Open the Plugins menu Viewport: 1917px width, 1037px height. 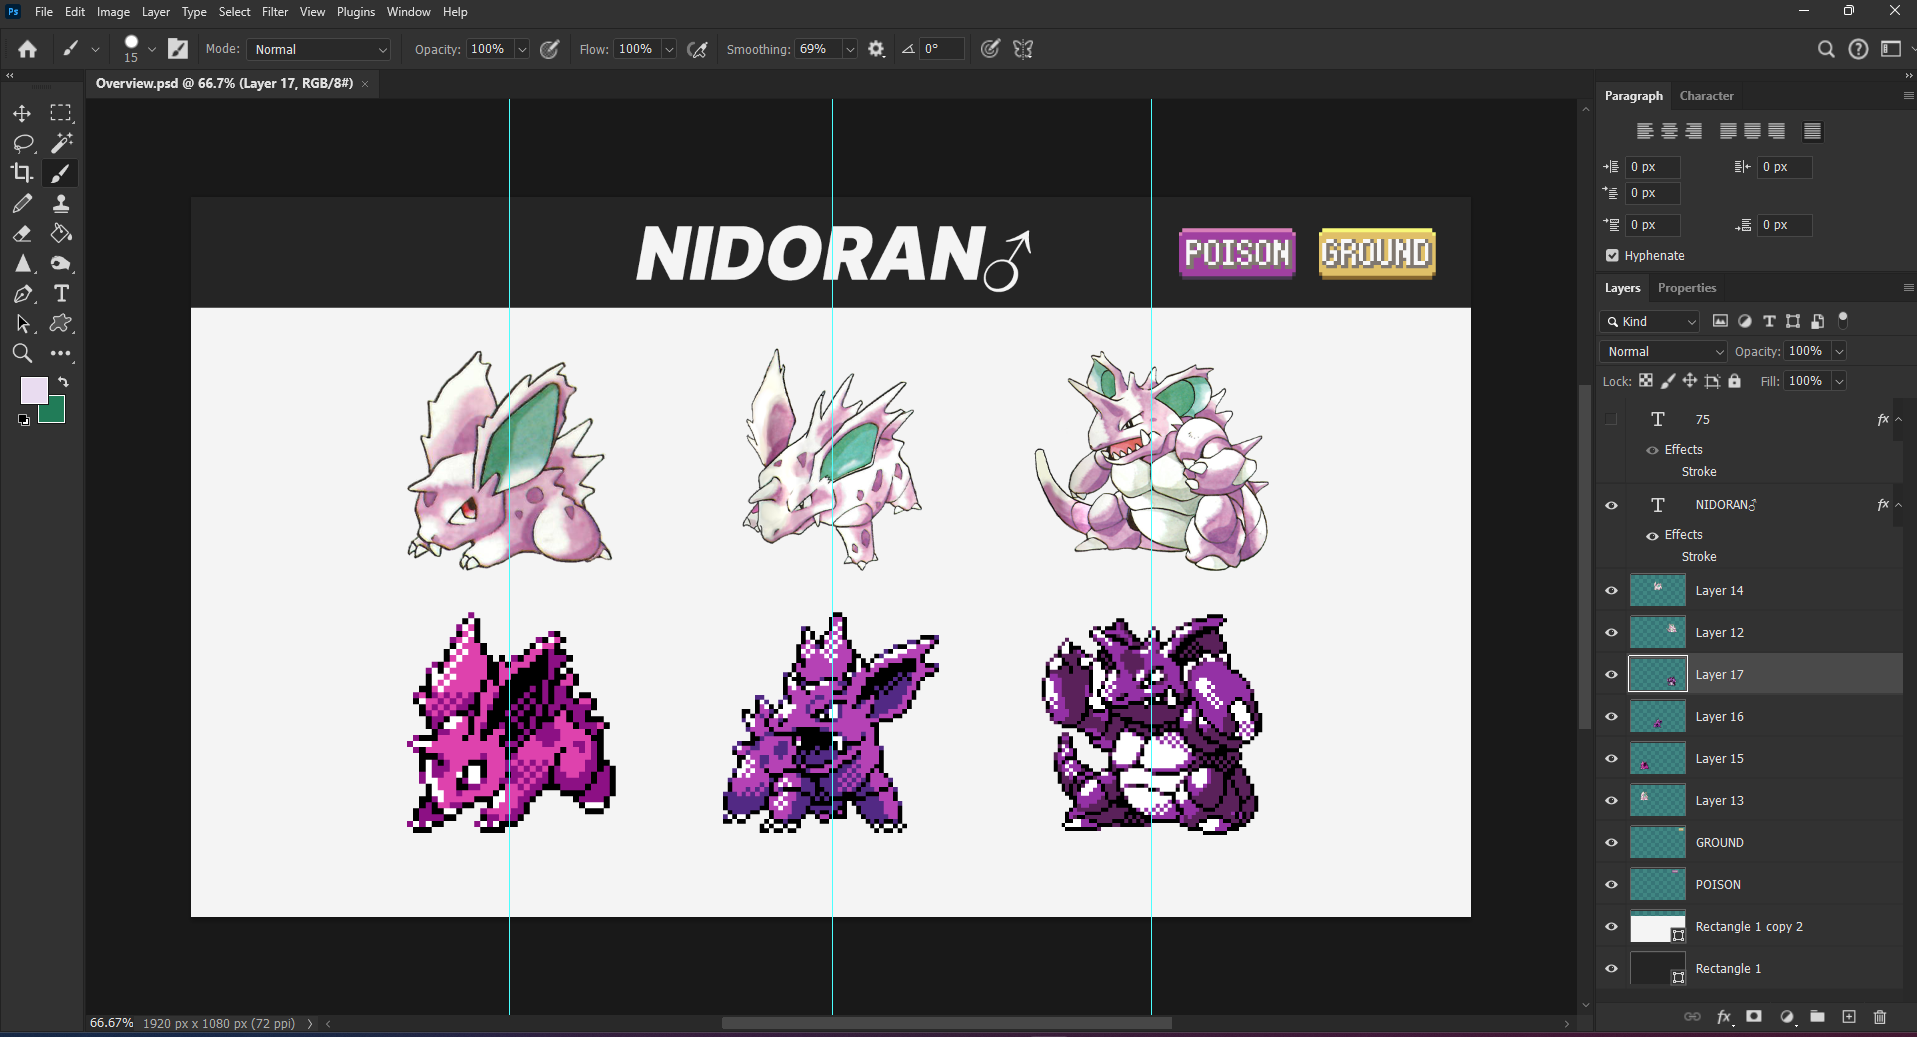[x=356, y=12]
